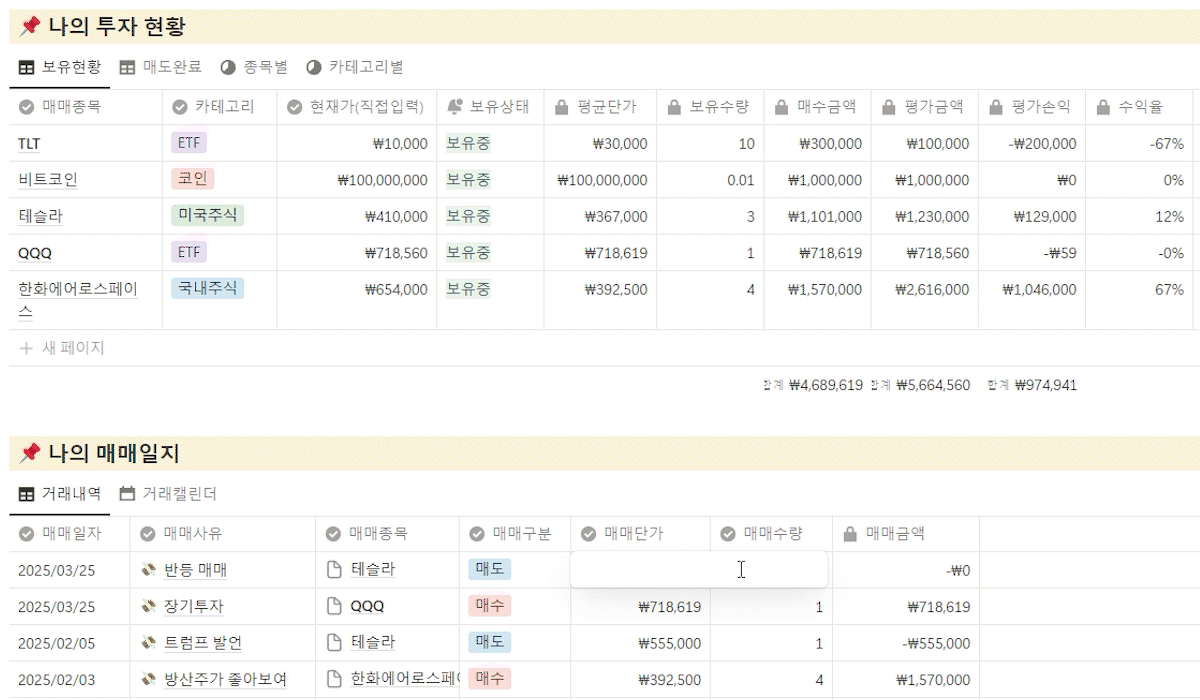1200x700 pixels.
Task: Click the 국내주식 category tag
Action: point(207,288)
